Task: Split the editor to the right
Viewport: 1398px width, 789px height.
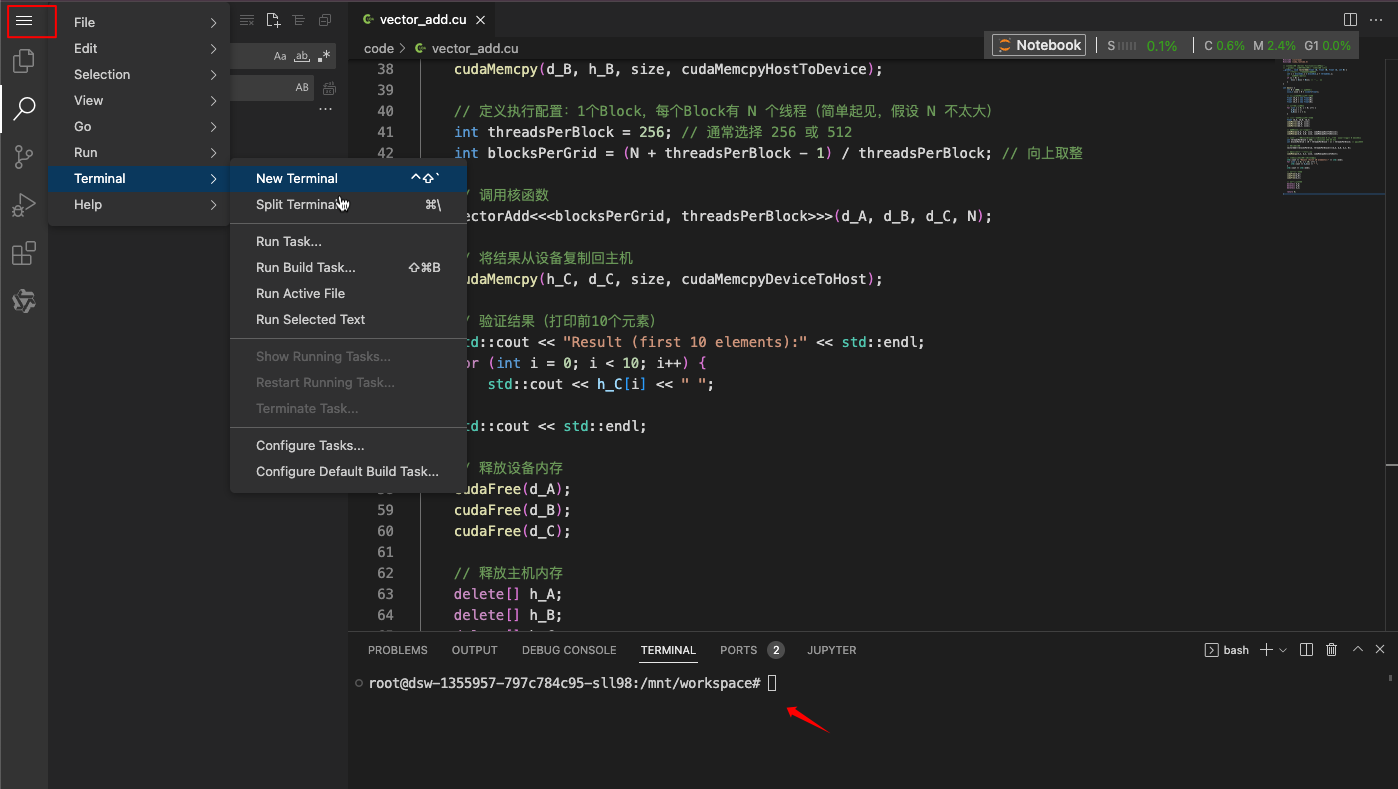Action: (1350, 20)
